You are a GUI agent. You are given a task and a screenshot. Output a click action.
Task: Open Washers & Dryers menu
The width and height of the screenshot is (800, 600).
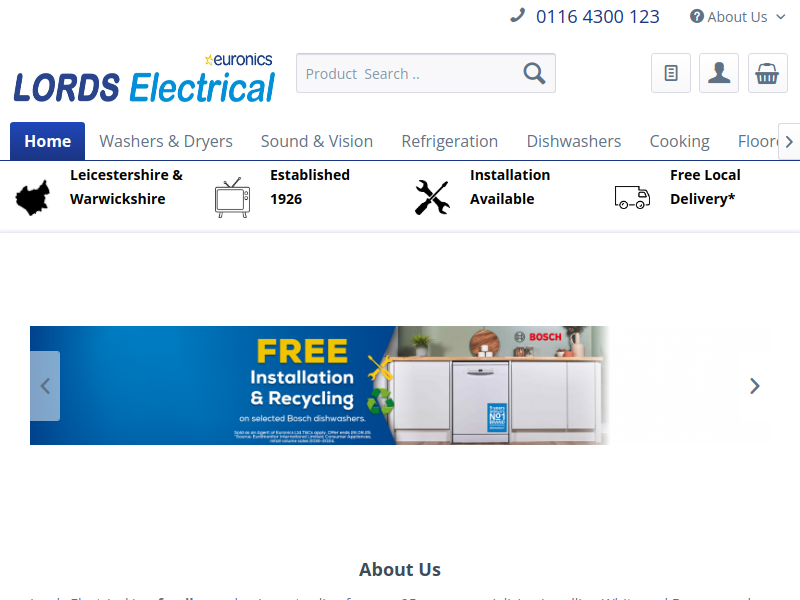tap(166, 141)
